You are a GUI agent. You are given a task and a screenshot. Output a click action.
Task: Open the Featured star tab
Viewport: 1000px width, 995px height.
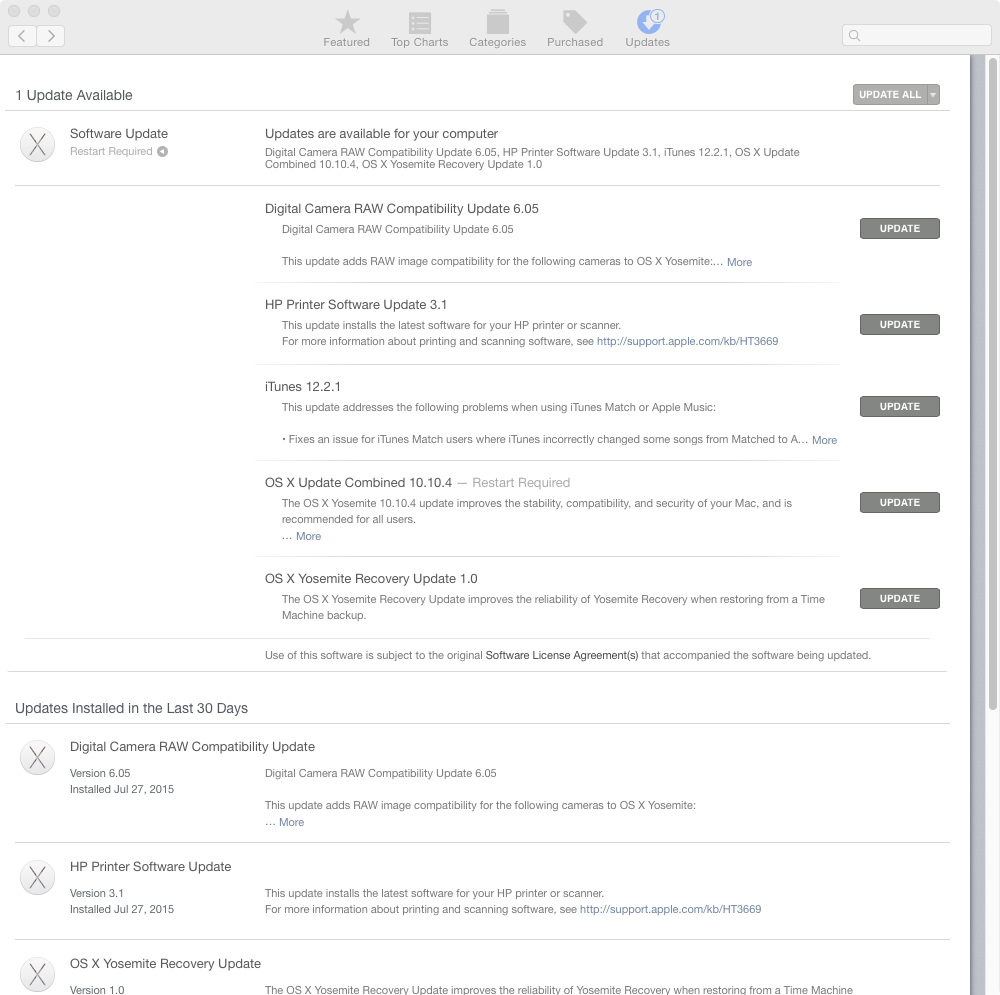(346, 29)
